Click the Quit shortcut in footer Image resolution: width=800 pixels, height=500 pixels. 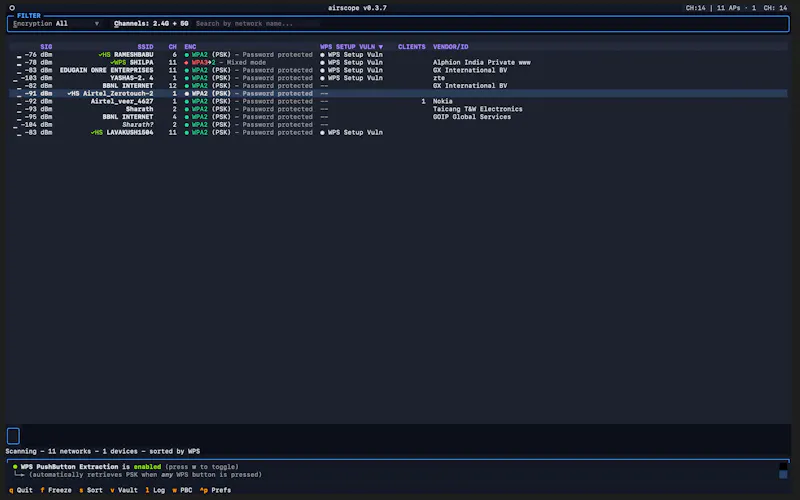tap(21, 490)
